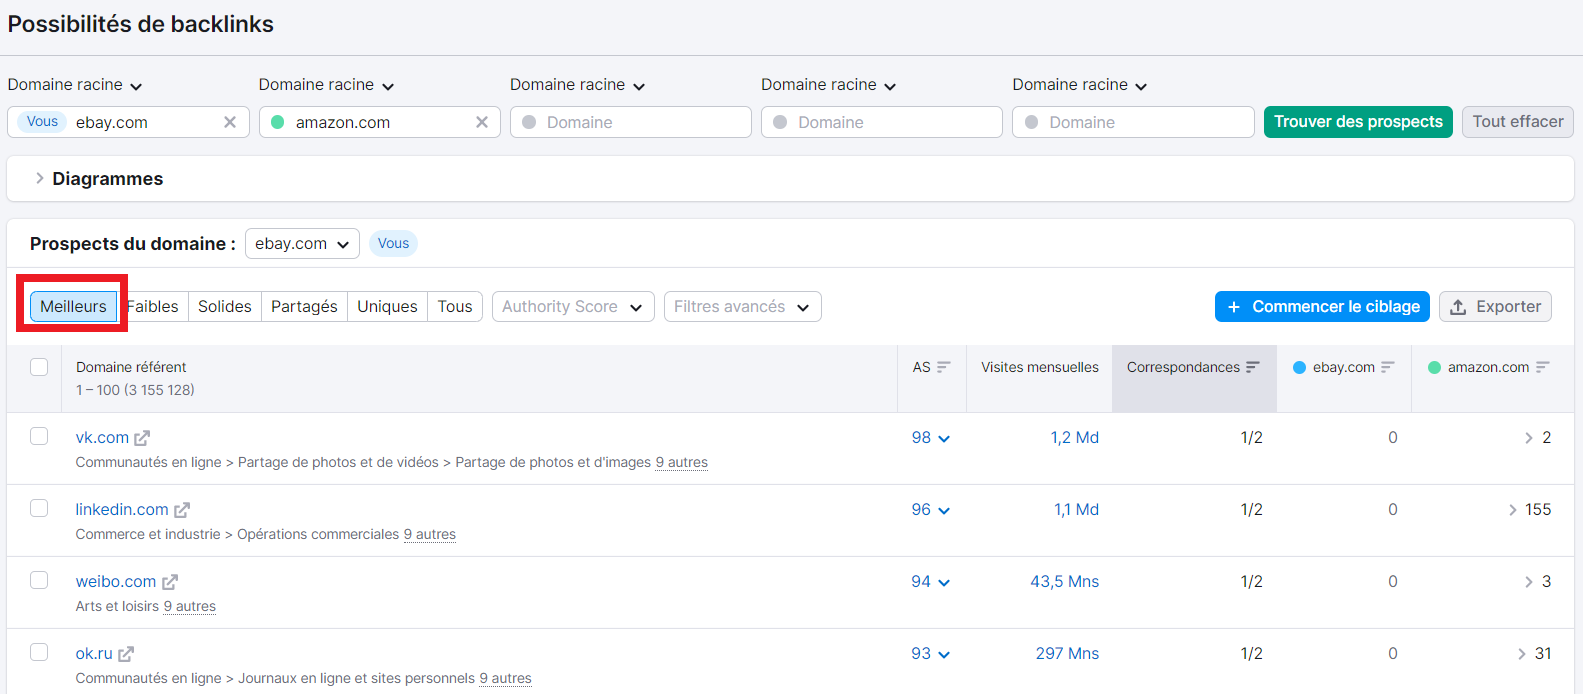Check the weibo.com row checkbox
Viewport: 1583px width, 694px height.
pos(39,580)
